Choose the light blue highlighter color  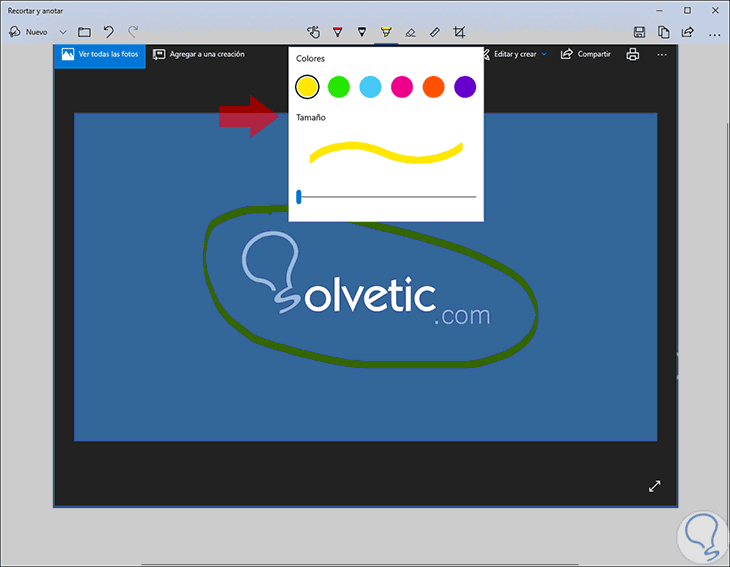(371, 87)
